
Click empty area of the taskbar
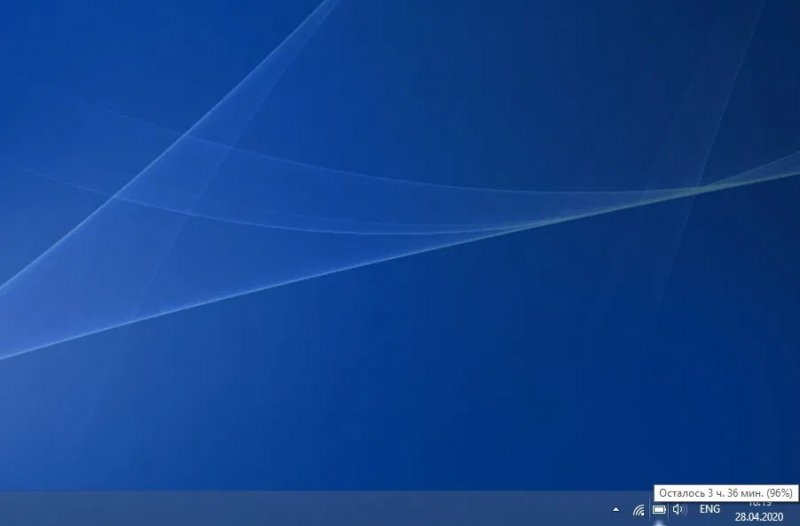pos(300,508)
